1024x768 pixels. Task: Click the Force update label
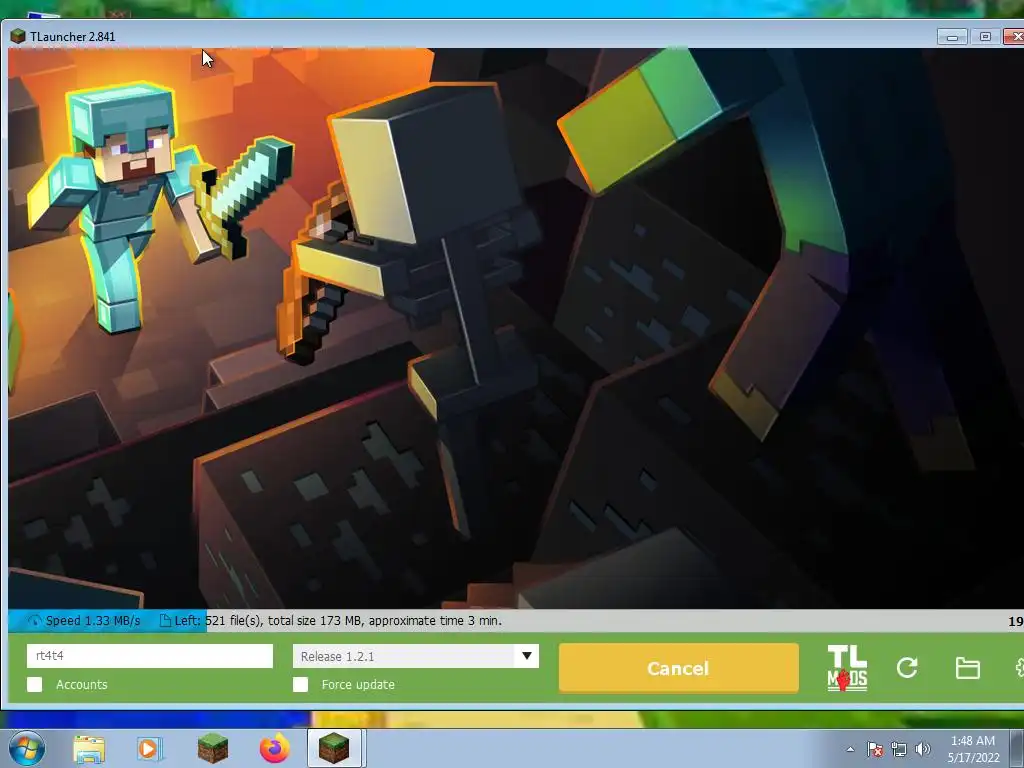pyautogui.click(x=358, y=684)
